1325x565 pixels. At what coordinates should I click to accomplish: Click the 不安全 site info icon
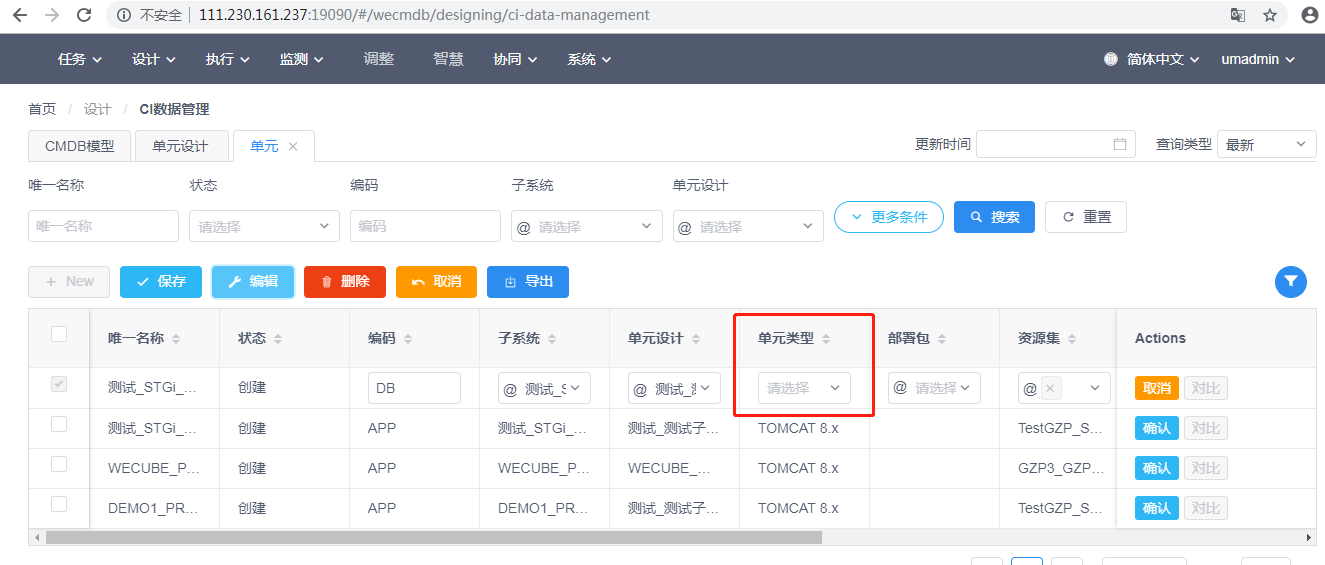click(x=124, y=15)
